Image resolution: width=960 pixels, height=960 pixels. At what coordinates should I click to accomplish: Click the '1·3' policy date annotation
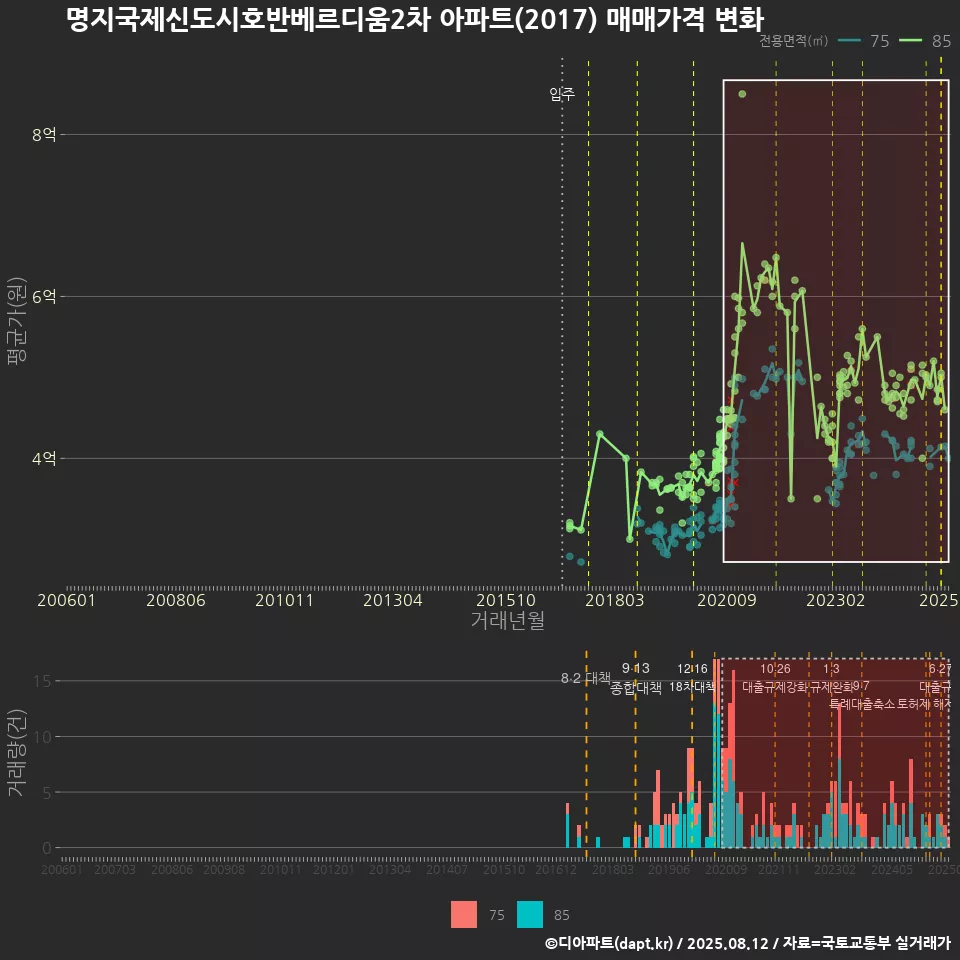[831, 669]
